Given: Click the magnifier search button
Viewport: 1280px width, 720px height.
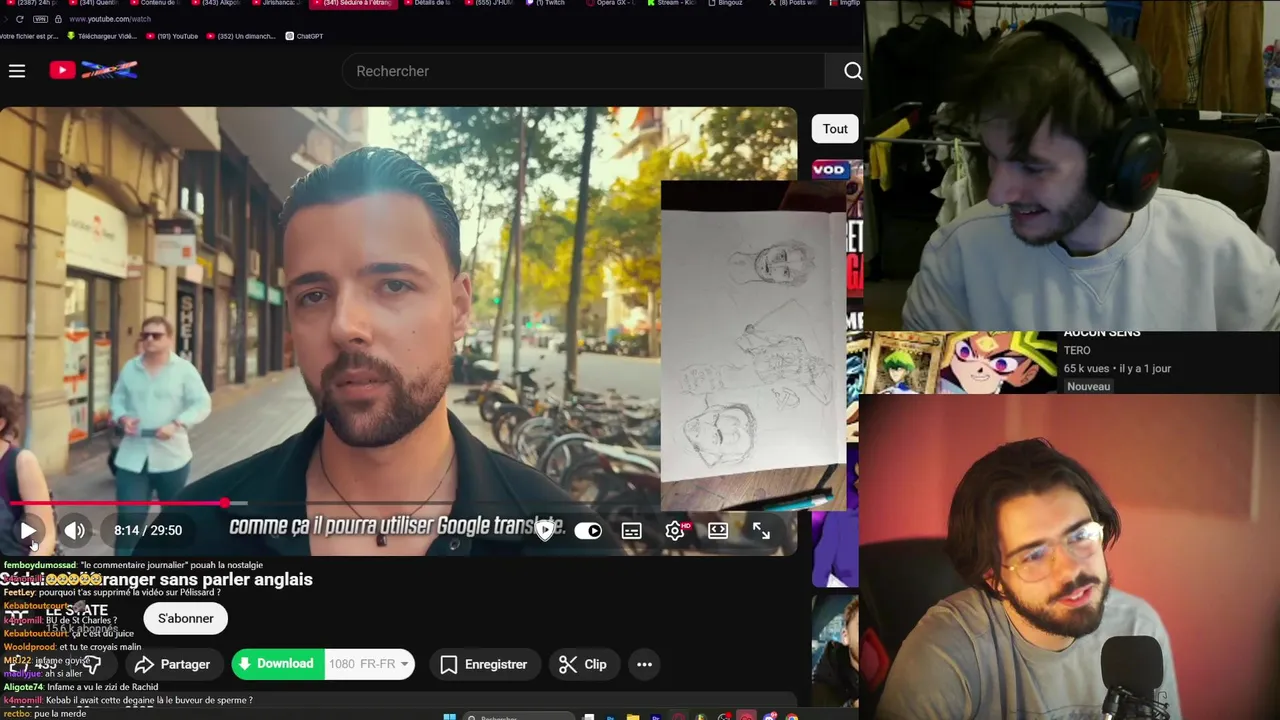Looking at the screenshot, I should 852,71.
